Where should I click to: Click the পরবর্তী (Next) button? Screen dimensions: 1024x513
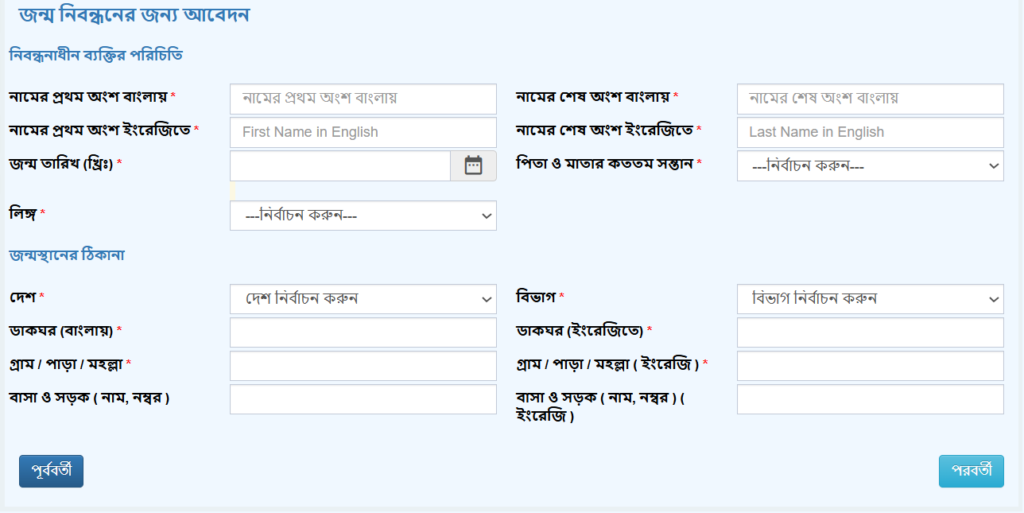coord(971,471)
